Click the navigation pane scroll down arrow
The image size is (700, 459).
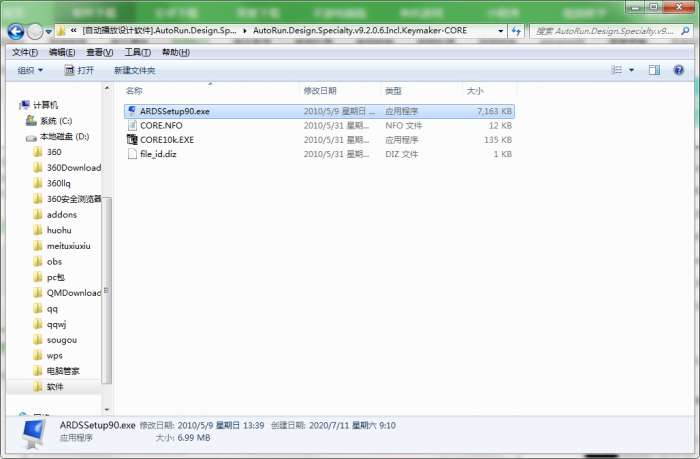click(x=107, y=409)
